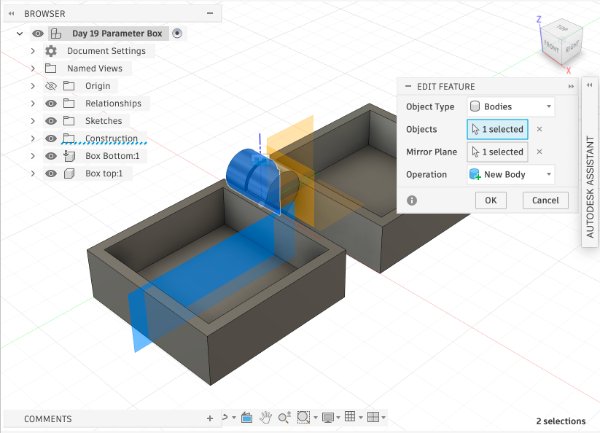Open the Grid and Snaps dropdown arrow
600x433 pixels.
pyautogui.click(x=361, y=417)
